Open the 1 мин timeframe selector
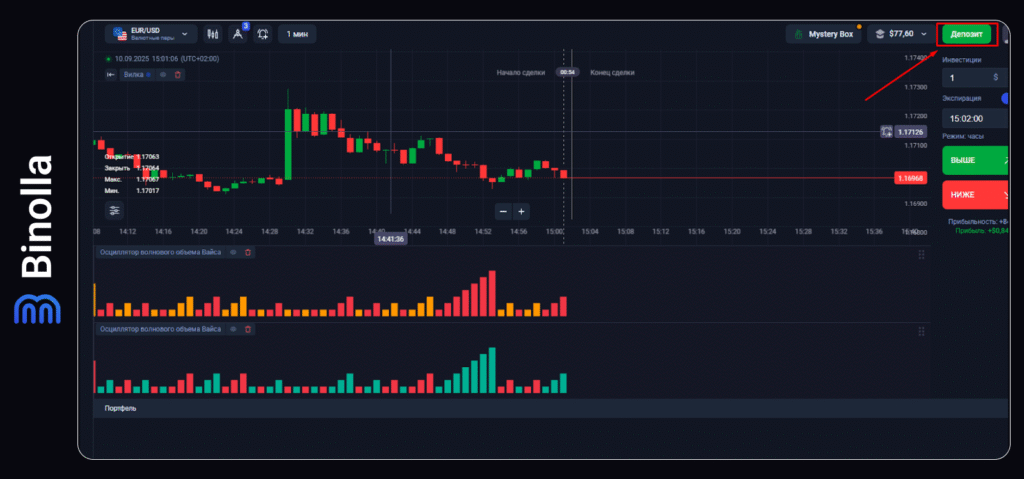 [x=297, y=34]
